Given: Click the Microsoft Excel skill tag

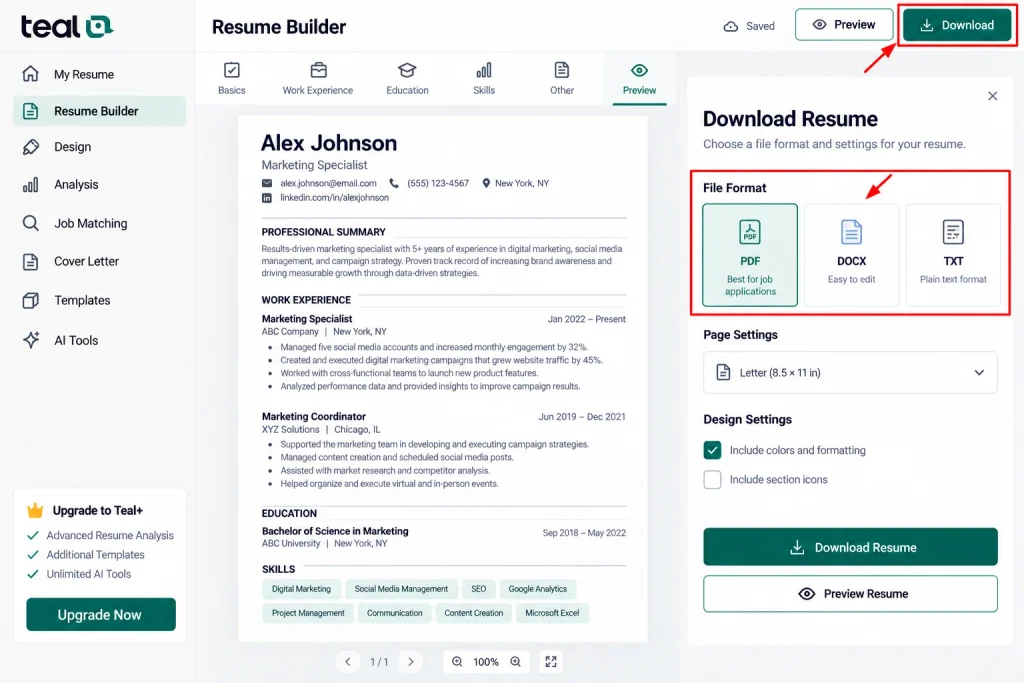Looking at the screenshot, I should [x=552, y=613].
